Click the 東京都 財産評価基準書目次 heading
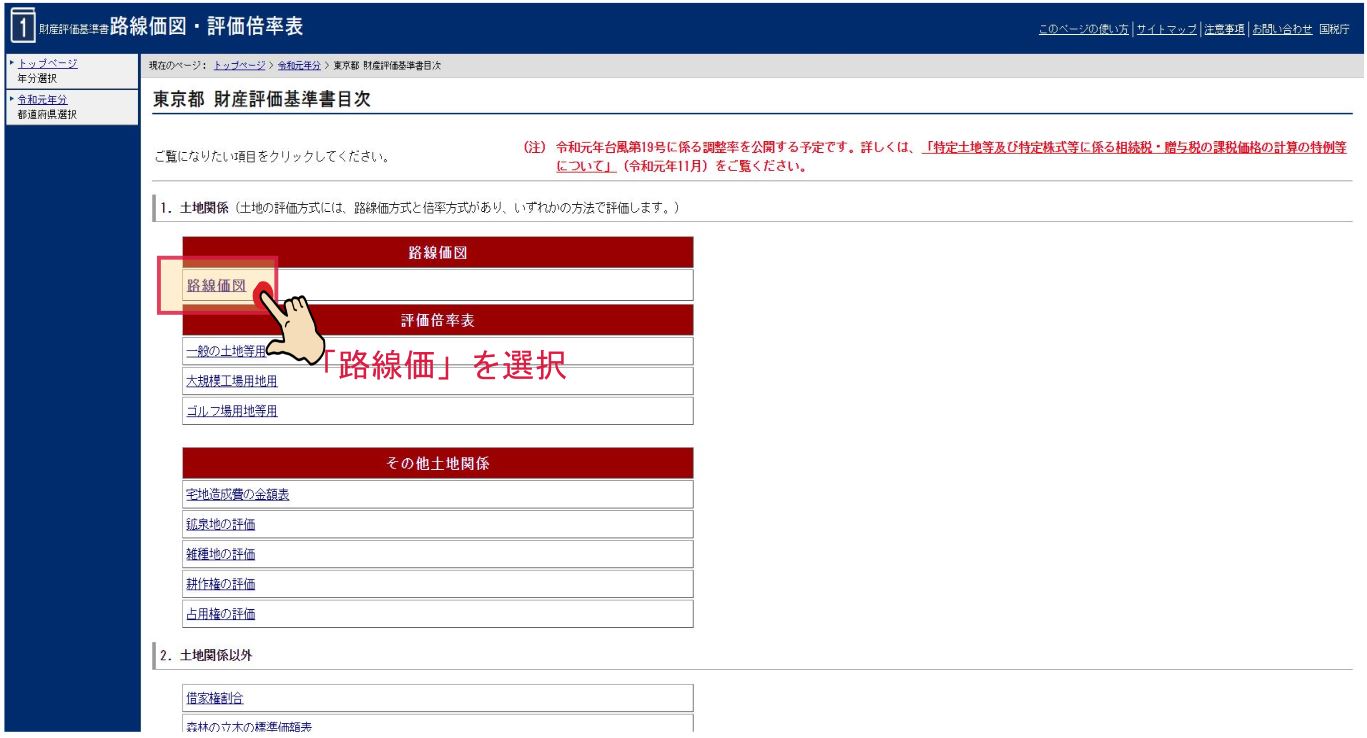The height and width of the screenshot is (738, 1367). [x=262, y=99]
